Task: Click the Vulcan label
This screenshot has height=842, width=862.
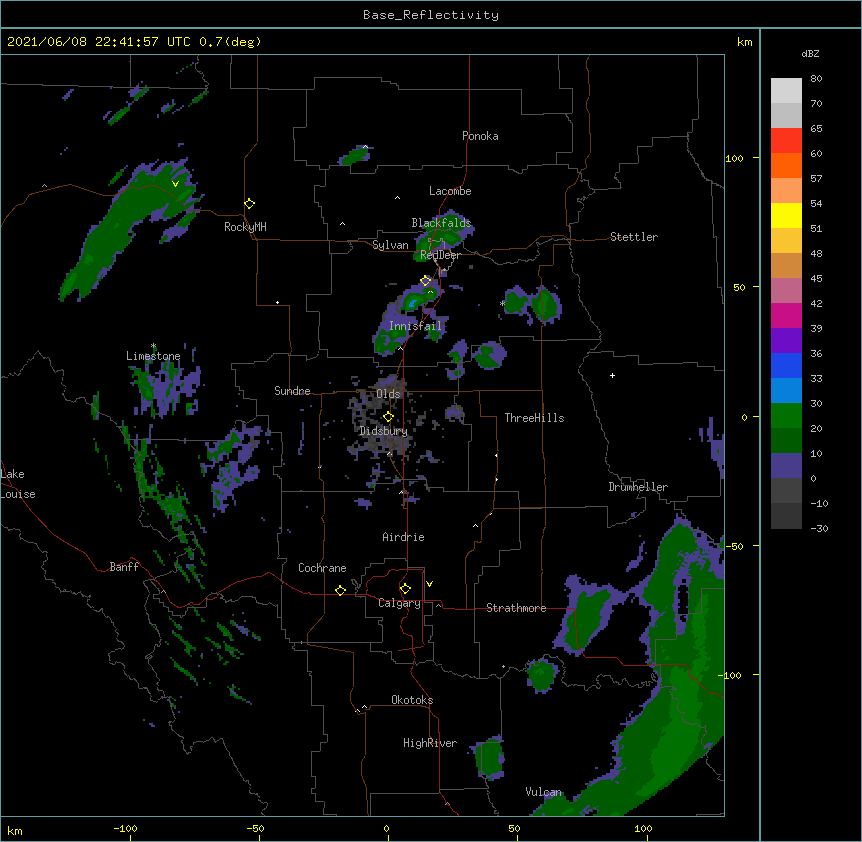Action: (543, 792)
